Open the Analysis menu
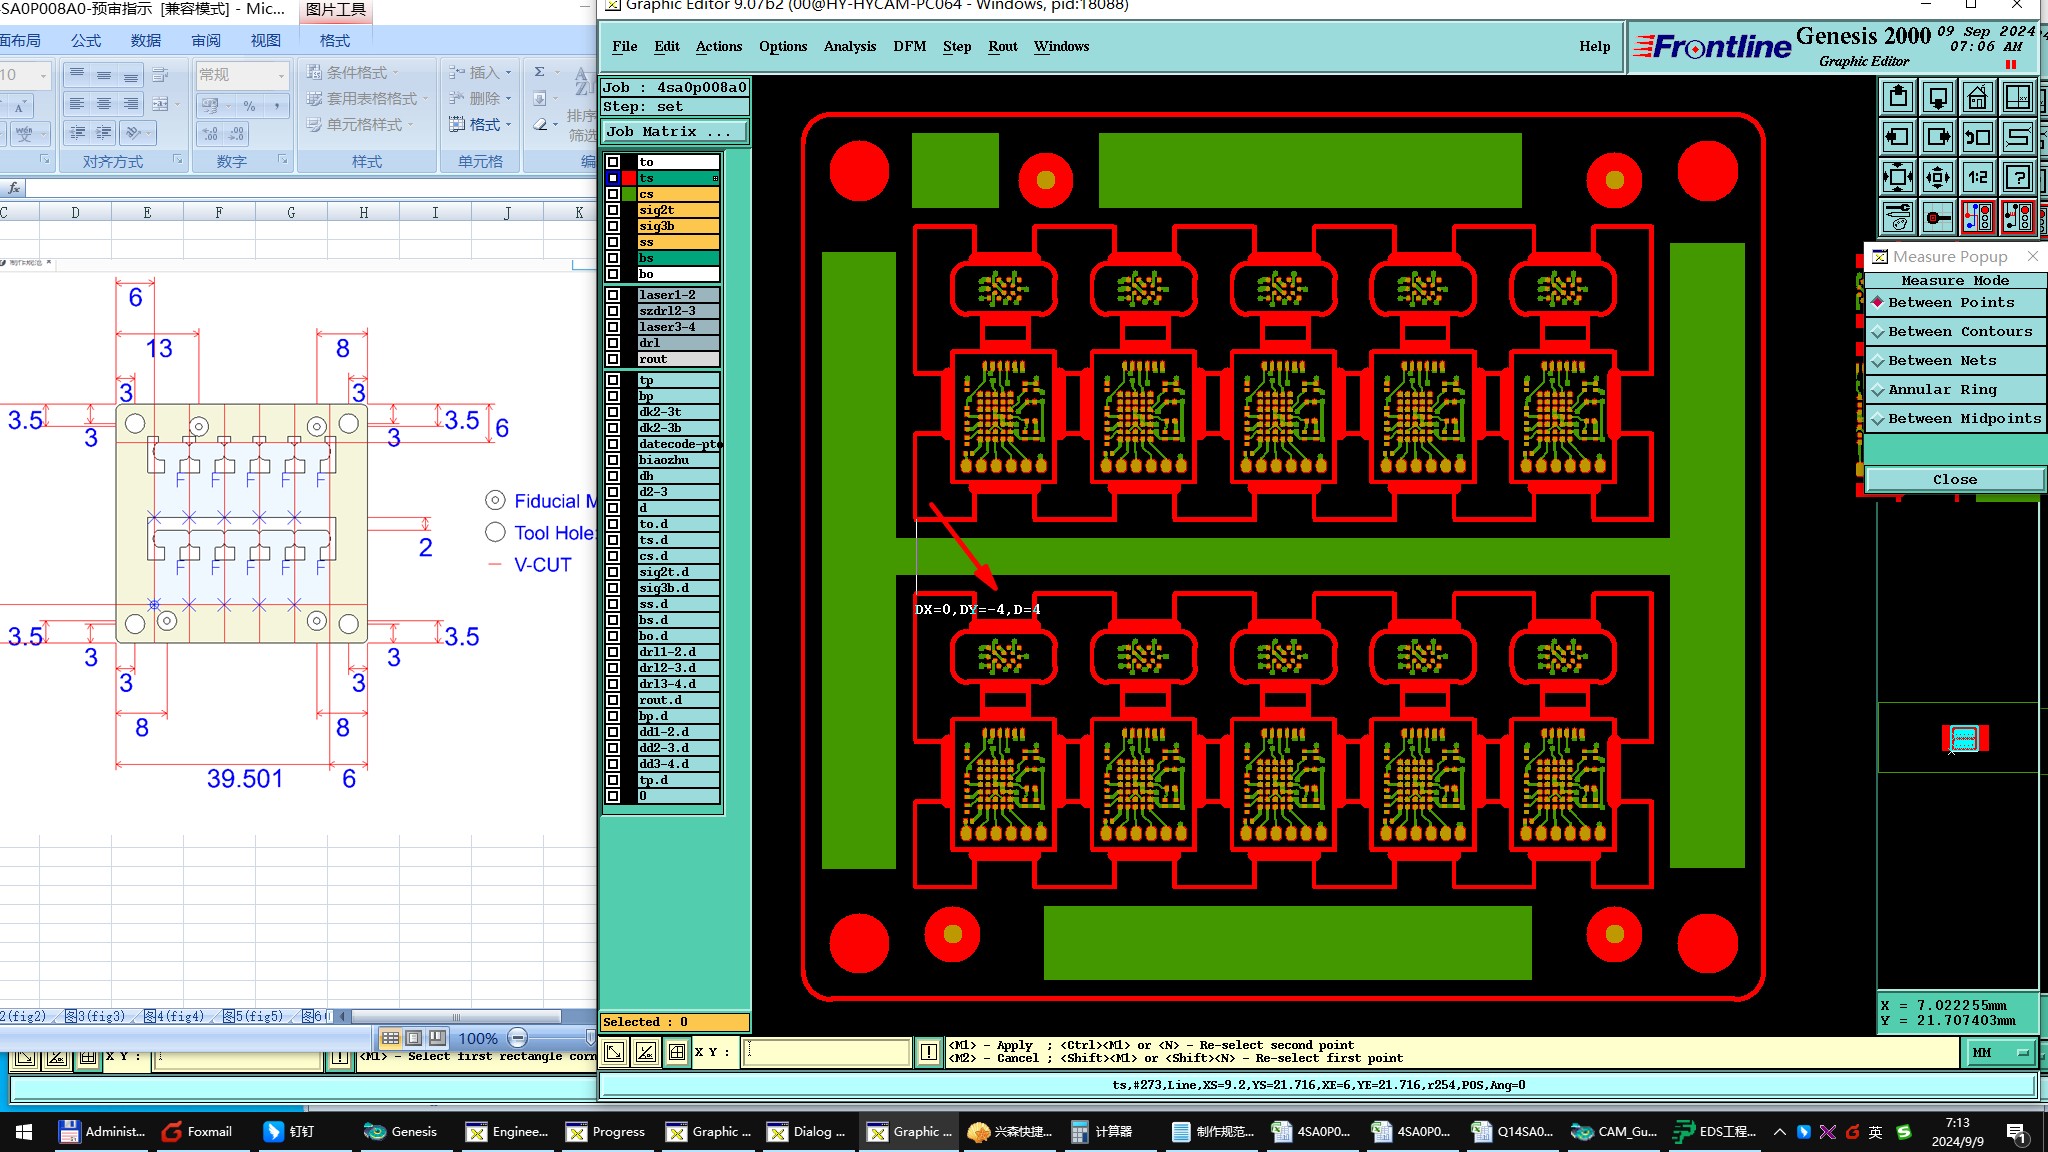The height and width of the screenshot is (1152, 2048). (849, 47)
